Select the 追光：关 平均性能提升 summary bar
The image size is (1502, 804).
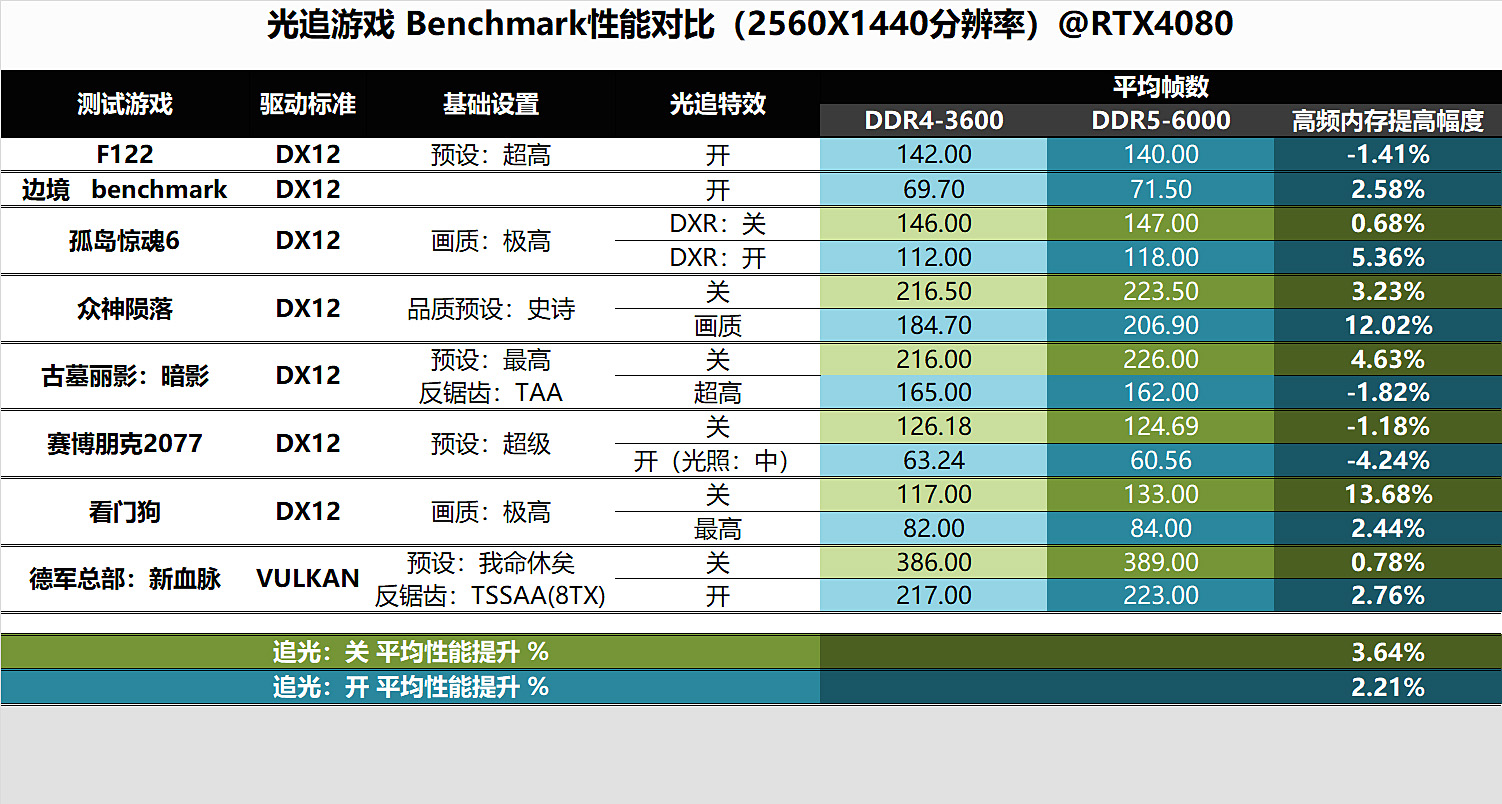click(411, 652)
